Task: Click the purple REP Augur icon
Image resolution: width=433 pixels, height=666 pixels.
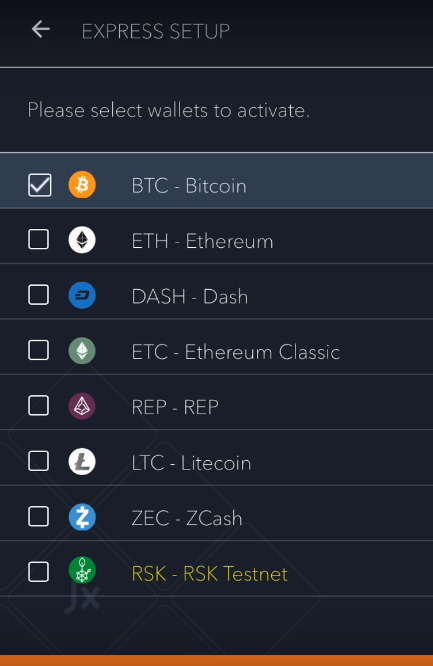Action: click(82, 406)
